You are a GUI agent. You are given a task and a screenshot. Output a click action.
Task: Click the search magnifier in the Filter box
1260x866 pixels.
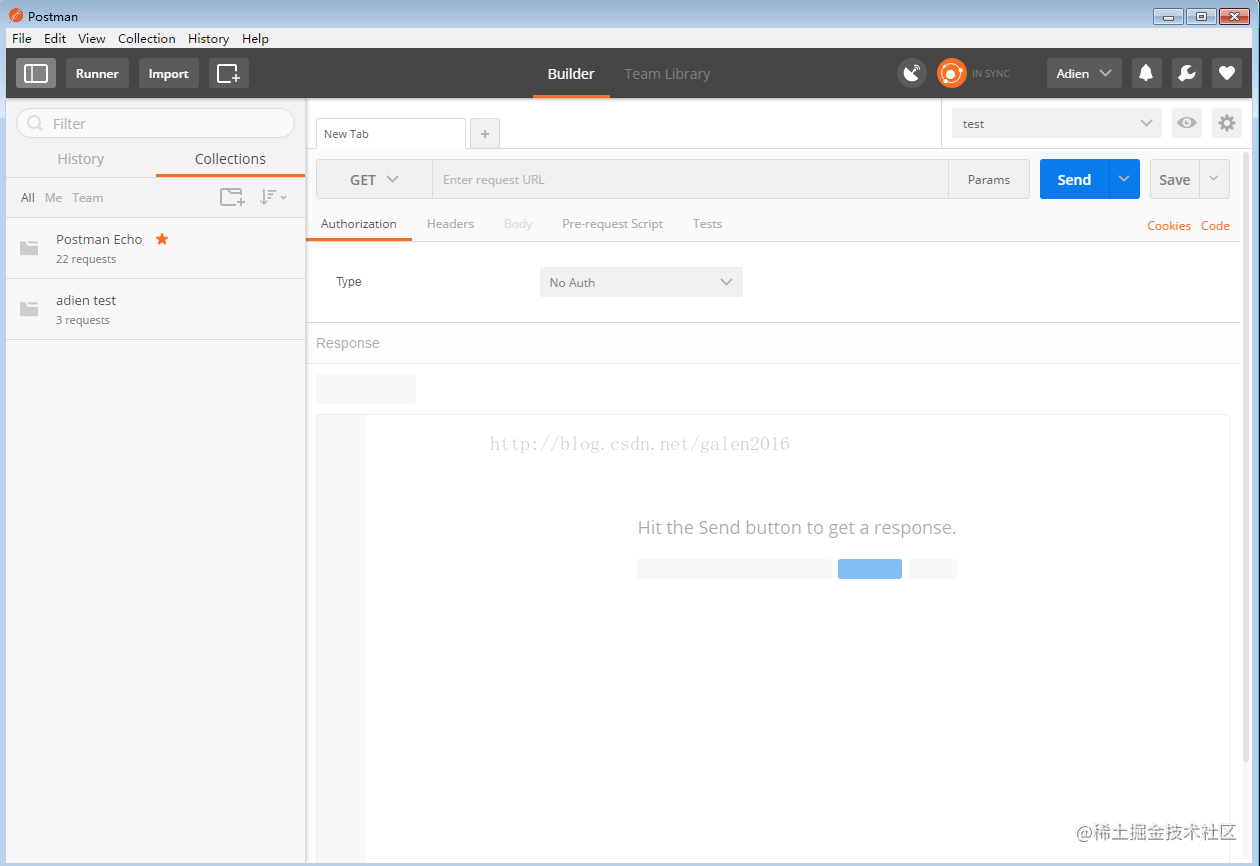33,123
